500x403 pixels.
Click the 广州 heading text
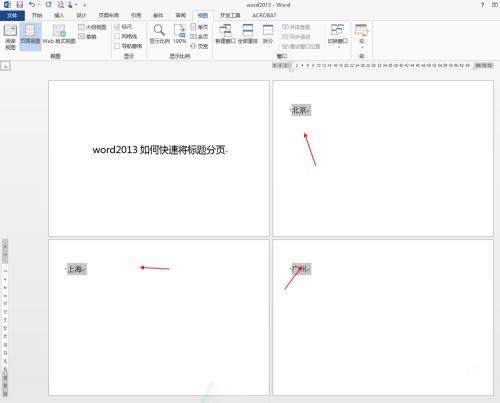[x=300, y=269]
